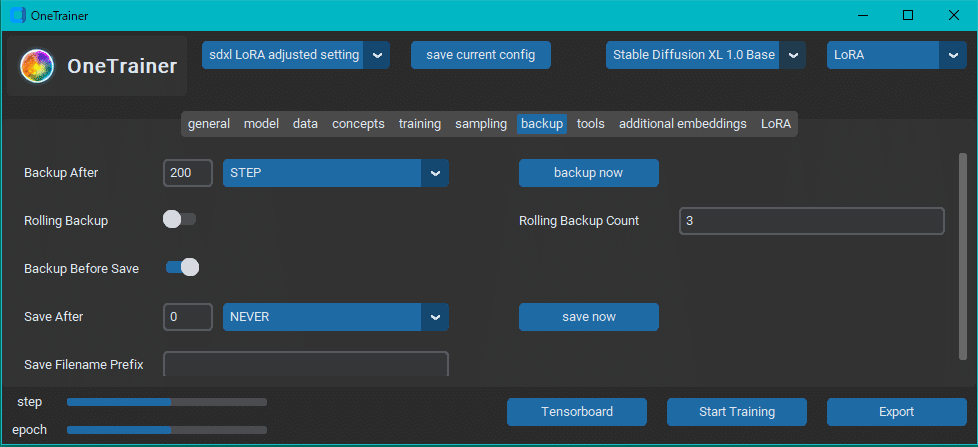Focus the Backup After value field
This screenshot has width=978, height=447.
pyautogui.click(x=188, y=173)
